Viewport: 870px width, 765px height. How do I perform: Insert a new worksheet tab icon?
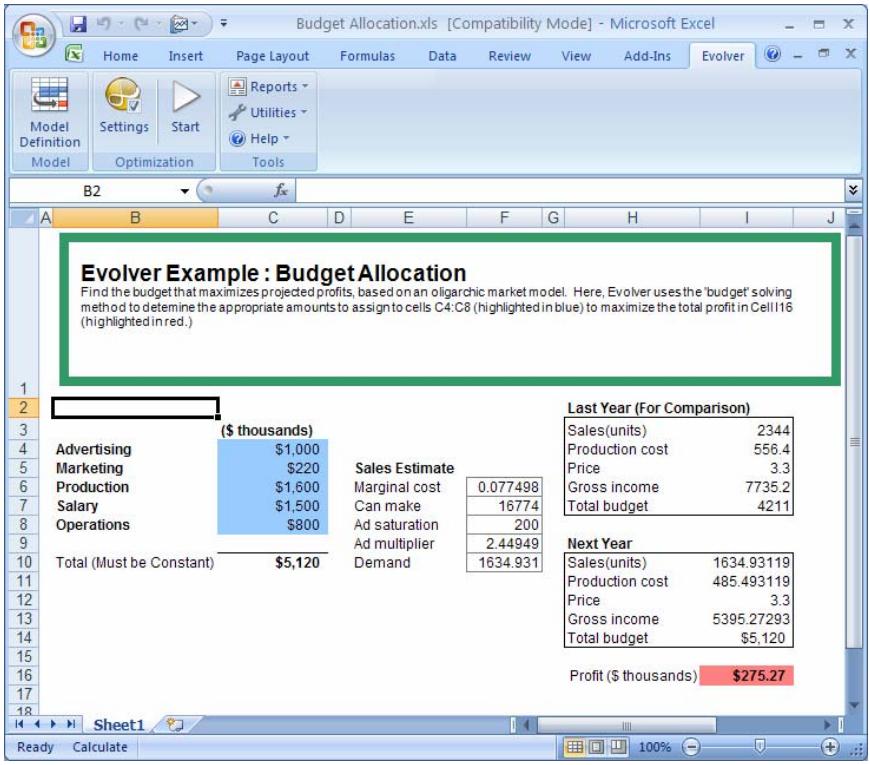175,725
